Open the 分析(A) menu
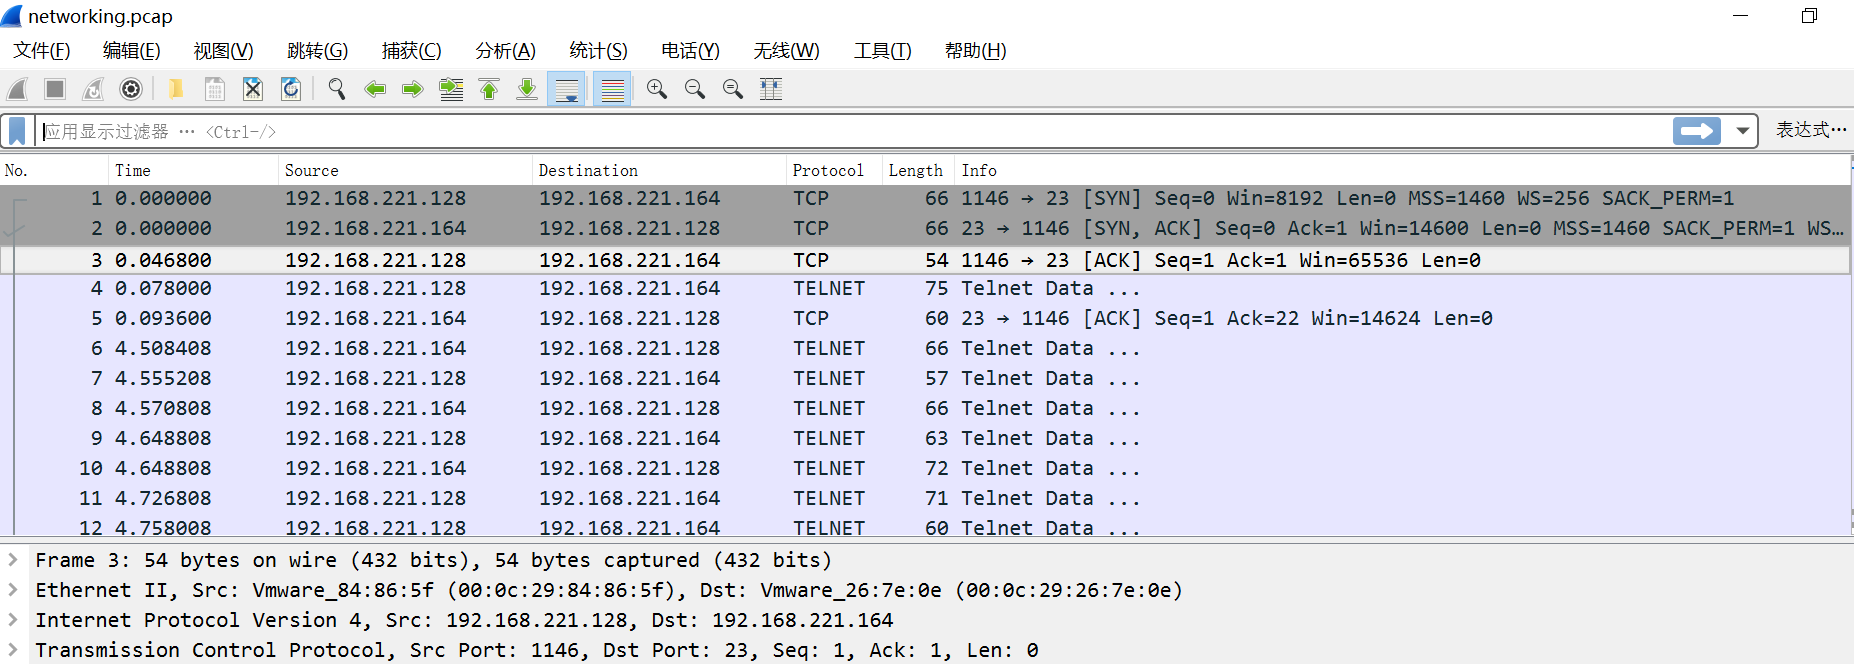This screenshot has height=664, width=1854. pos(505,51)
